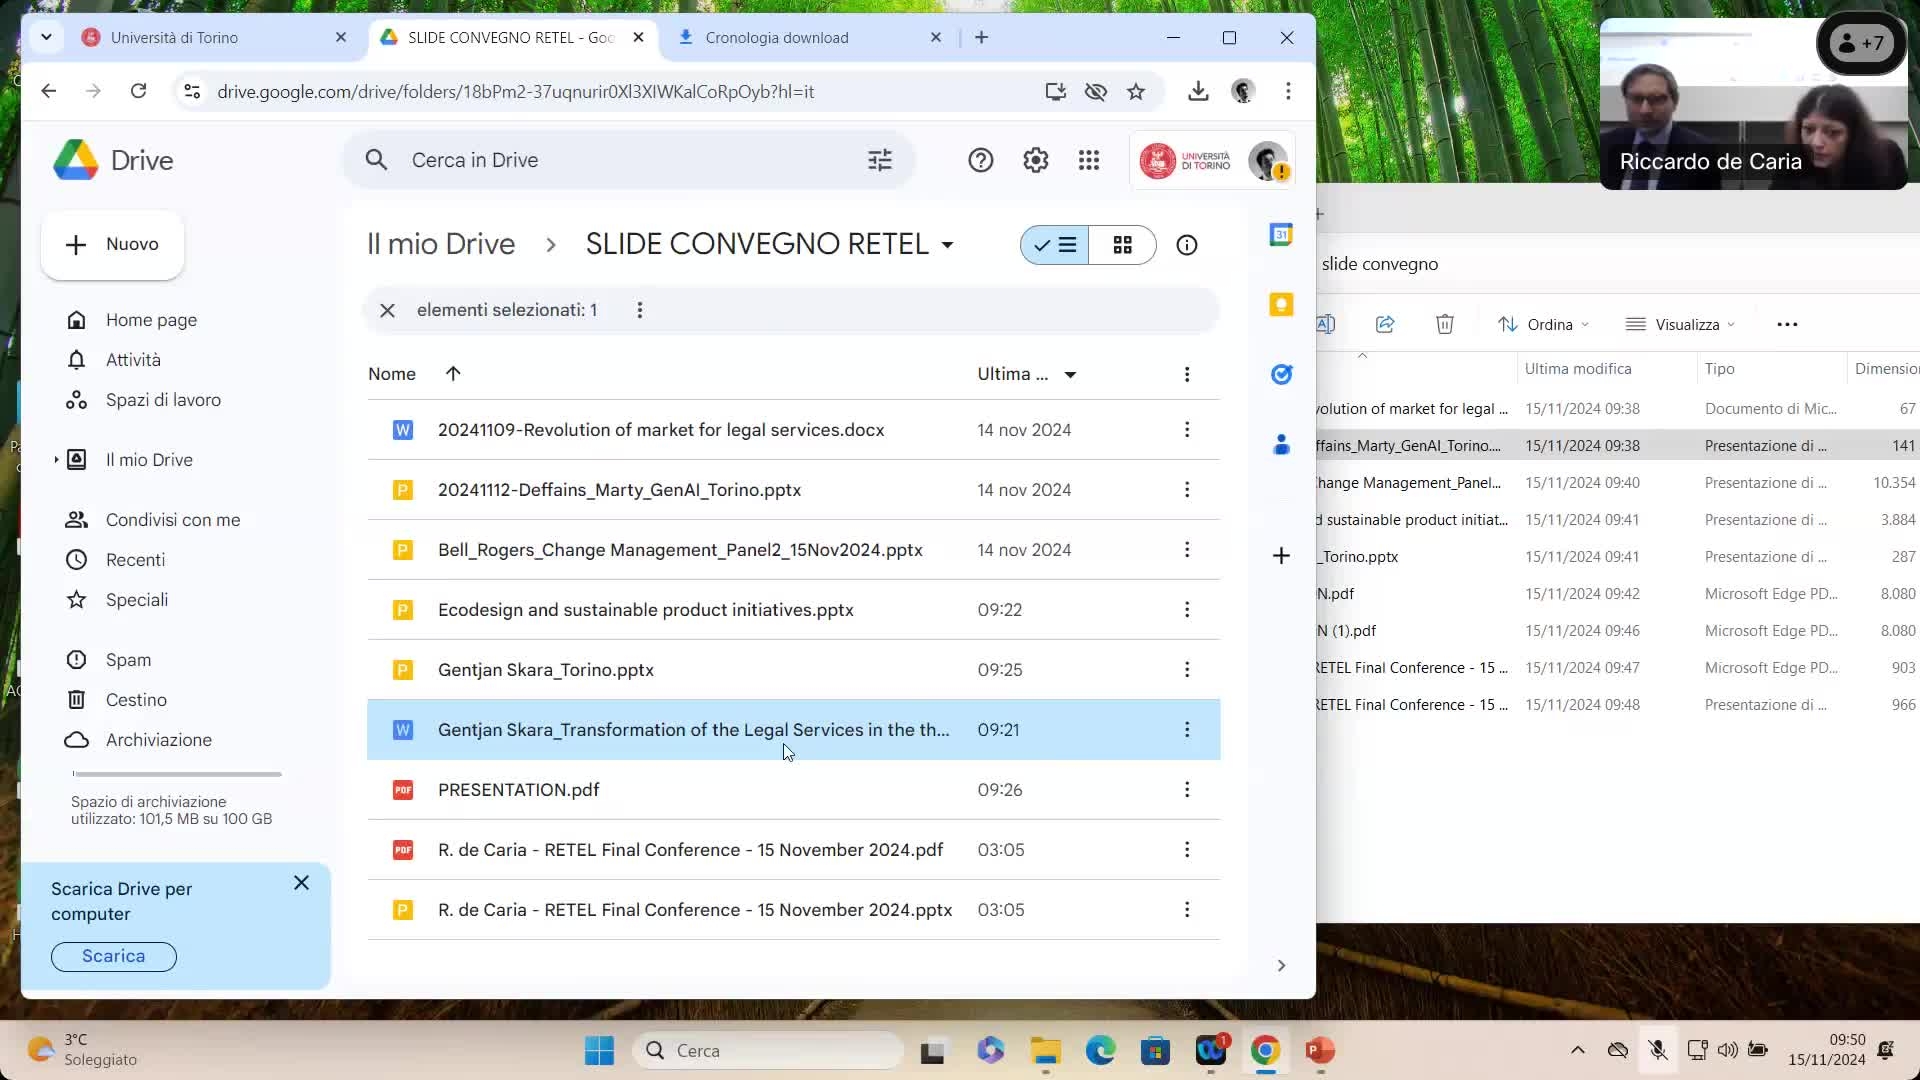Open Chrome downloads icon
This screenshot has width=1920, height=1080.
coord(1198,92)
